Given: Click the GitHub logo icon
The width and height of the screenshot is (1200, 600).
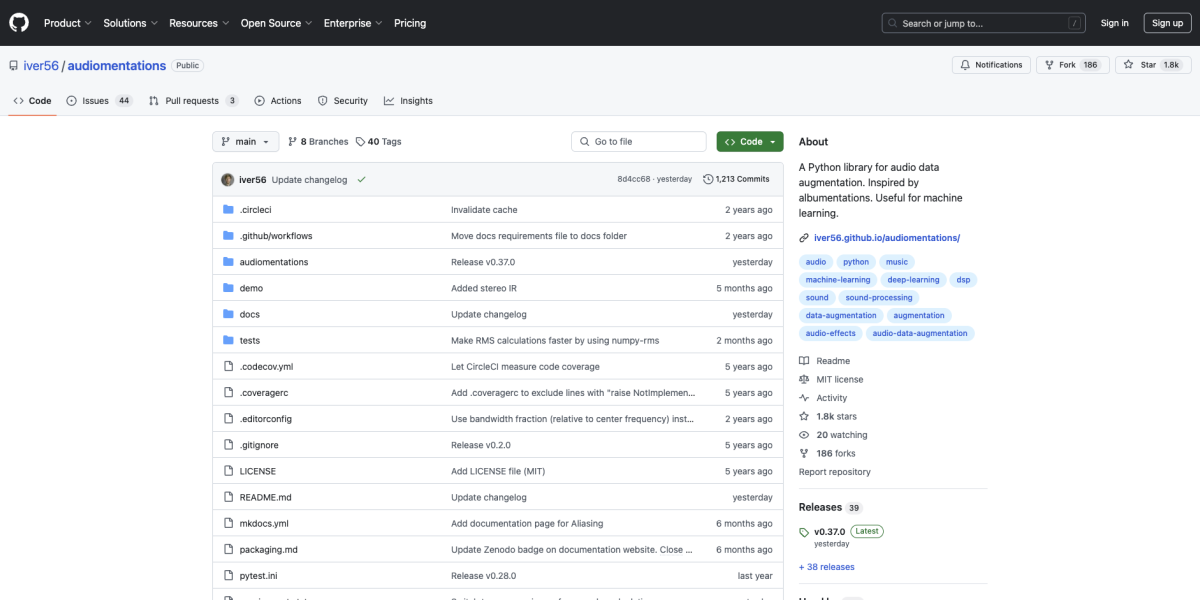Looking at the screenshot, I should pyautogui.click(x=19, y=22).
